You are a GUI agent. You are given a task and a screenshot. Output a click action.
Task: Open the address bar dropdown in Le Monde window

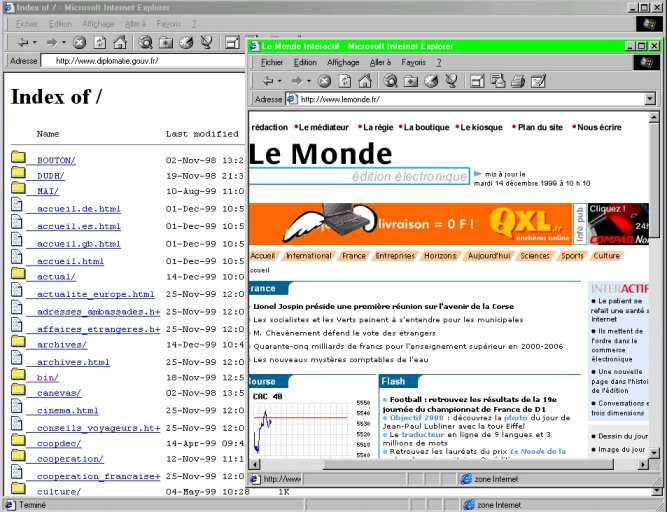(650, 99)
